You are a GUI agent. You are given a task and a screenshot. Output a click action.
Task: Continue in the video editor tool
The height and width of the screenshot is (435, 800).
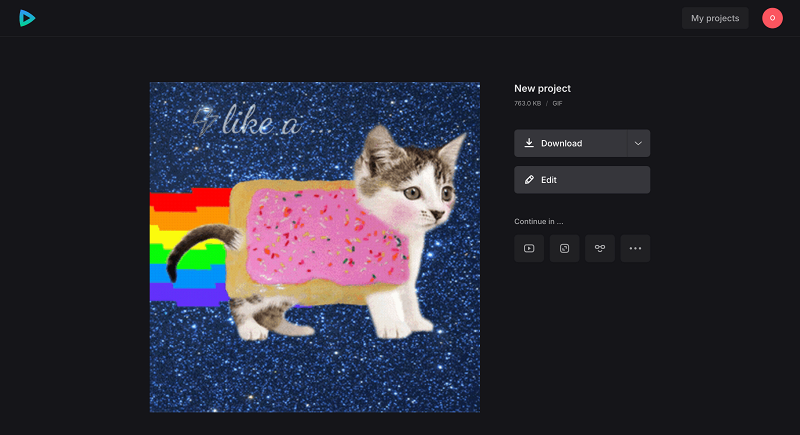(529, 248)
